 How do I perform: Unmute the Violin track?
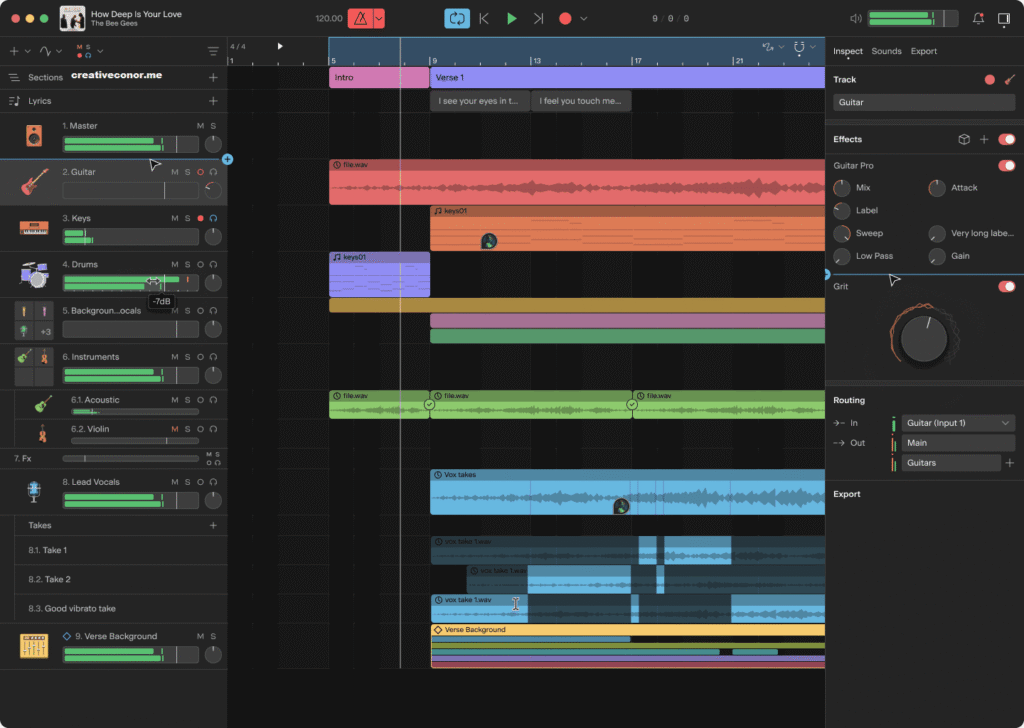(x=174, y=429)
